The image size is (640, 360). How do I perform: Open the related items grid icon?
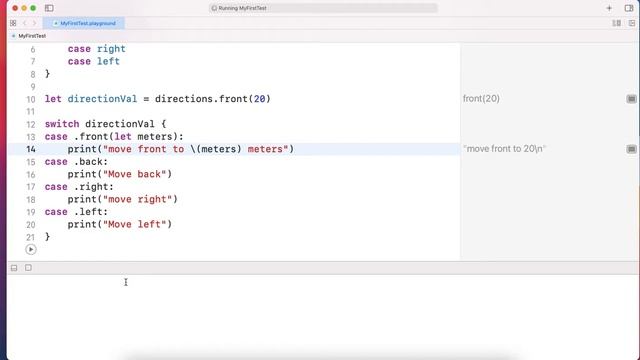tap(13, 23)
